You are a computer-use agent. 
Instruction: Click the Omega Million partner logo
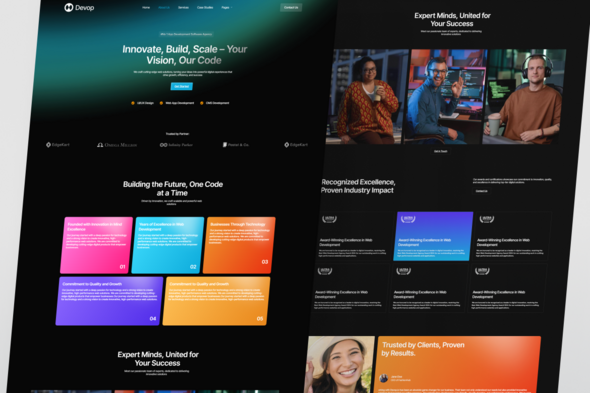pos(117,145)
